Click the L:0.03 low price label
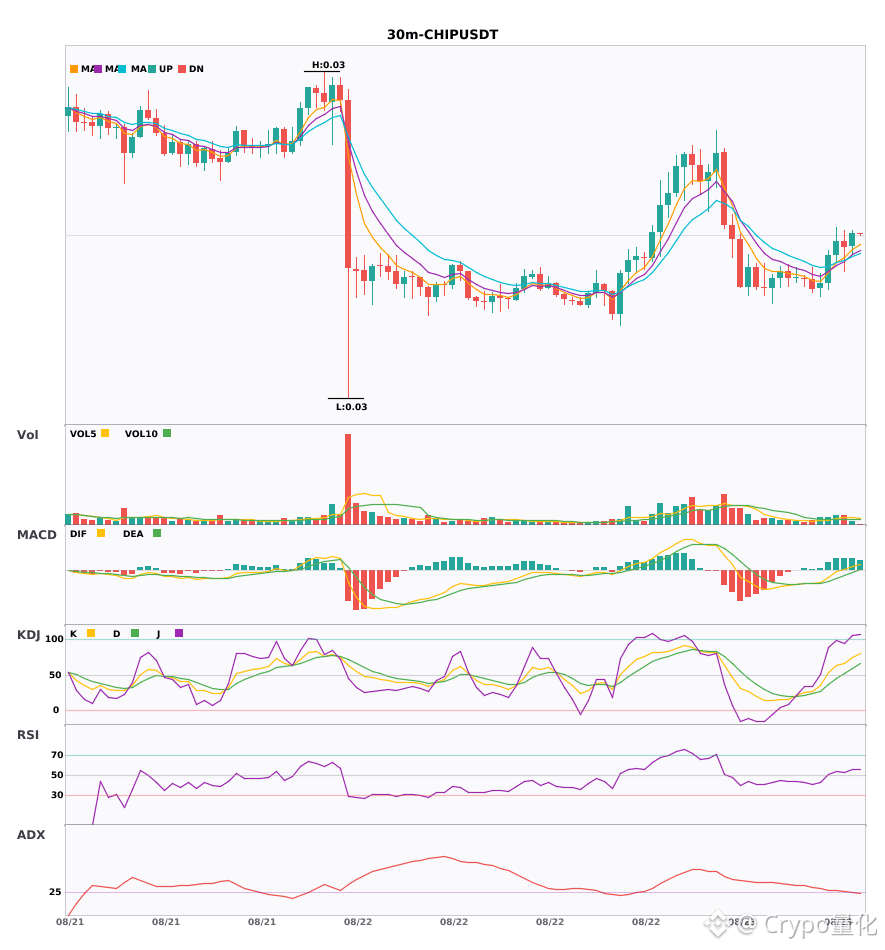 [351, 407]
